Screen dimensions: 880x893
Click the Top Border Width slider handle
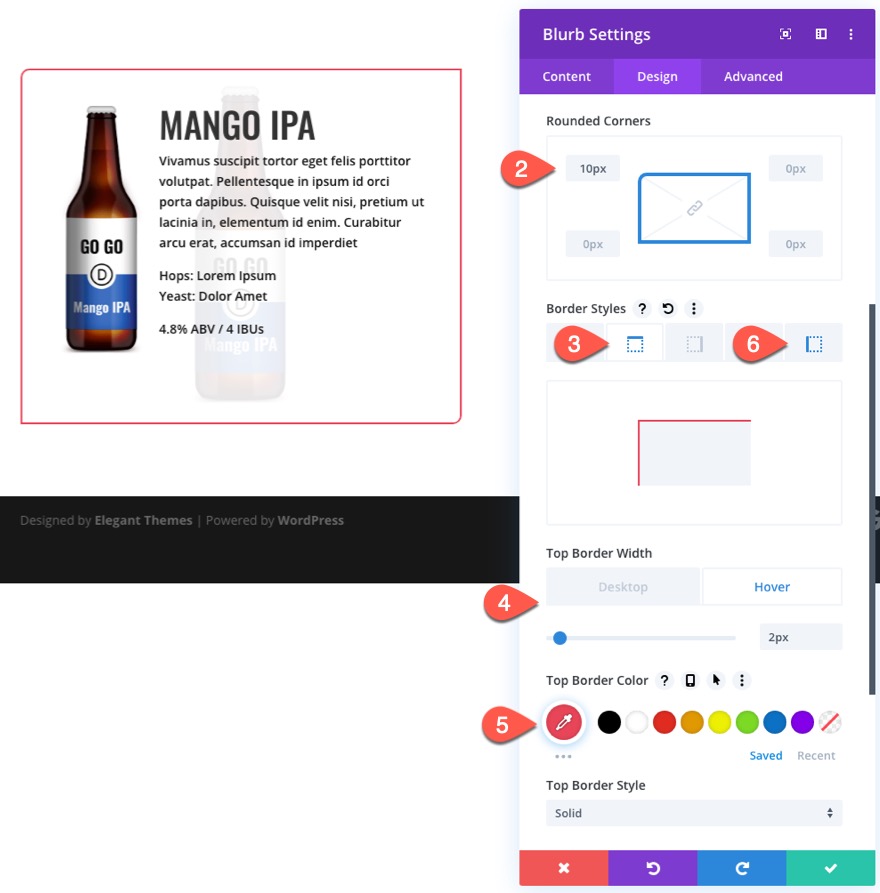click(x=560, y=638)
